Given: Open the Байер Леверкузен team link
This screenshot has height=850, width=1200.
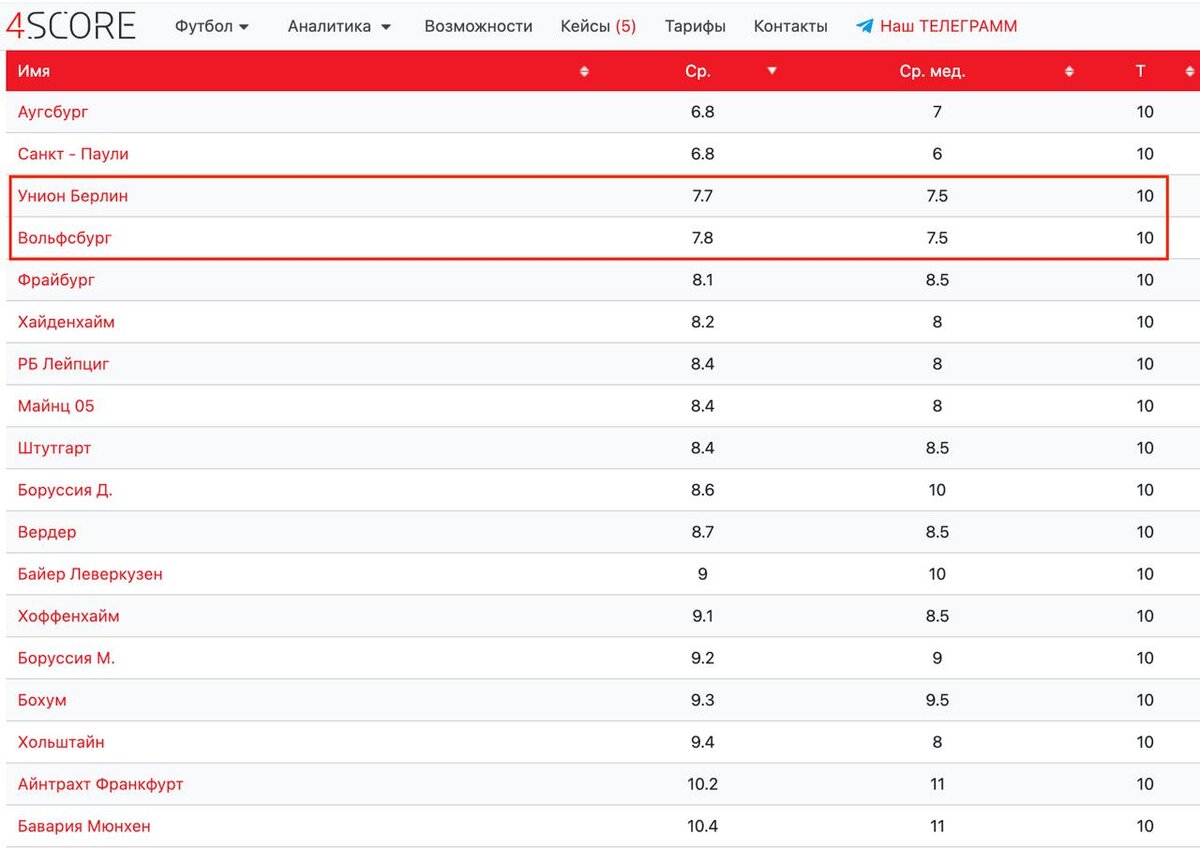Looking at the screenshot, I should click(90, 574).
